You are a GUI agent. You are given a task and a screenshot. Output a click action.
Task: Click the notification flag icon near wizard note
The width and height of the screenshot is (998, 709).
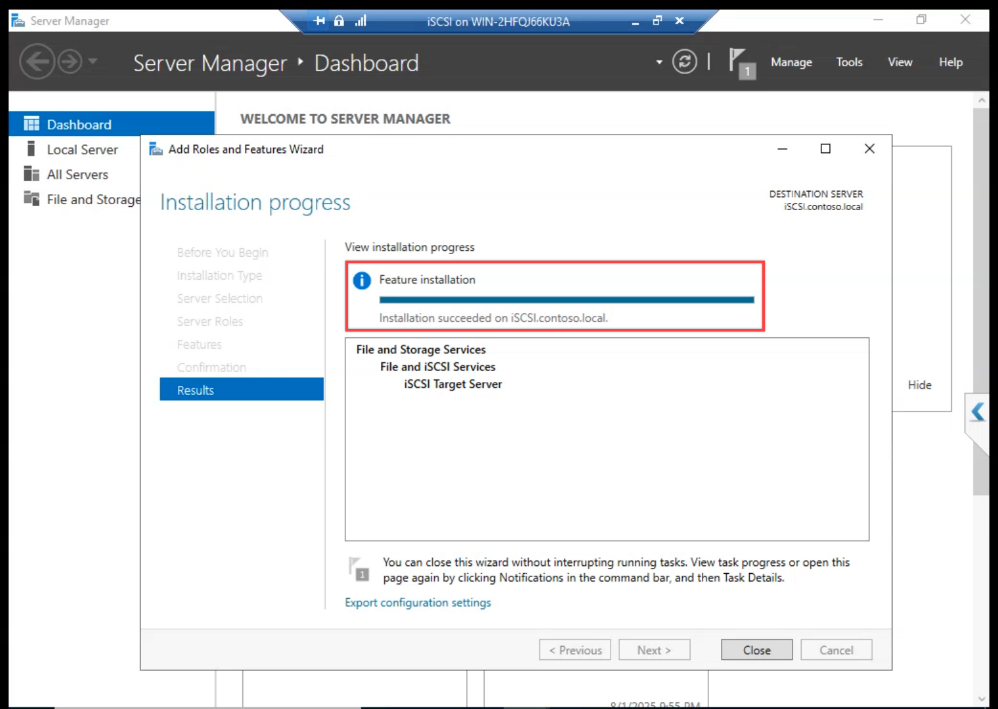[358, 568]
